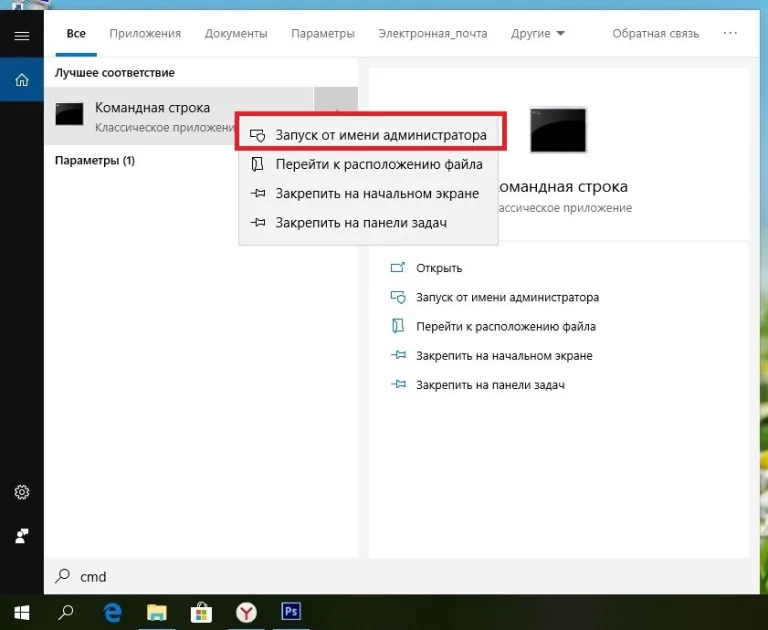Screen dimensions: 768x630
Task: Switch to the Параметры tab
Action: [x=323, y=33]
